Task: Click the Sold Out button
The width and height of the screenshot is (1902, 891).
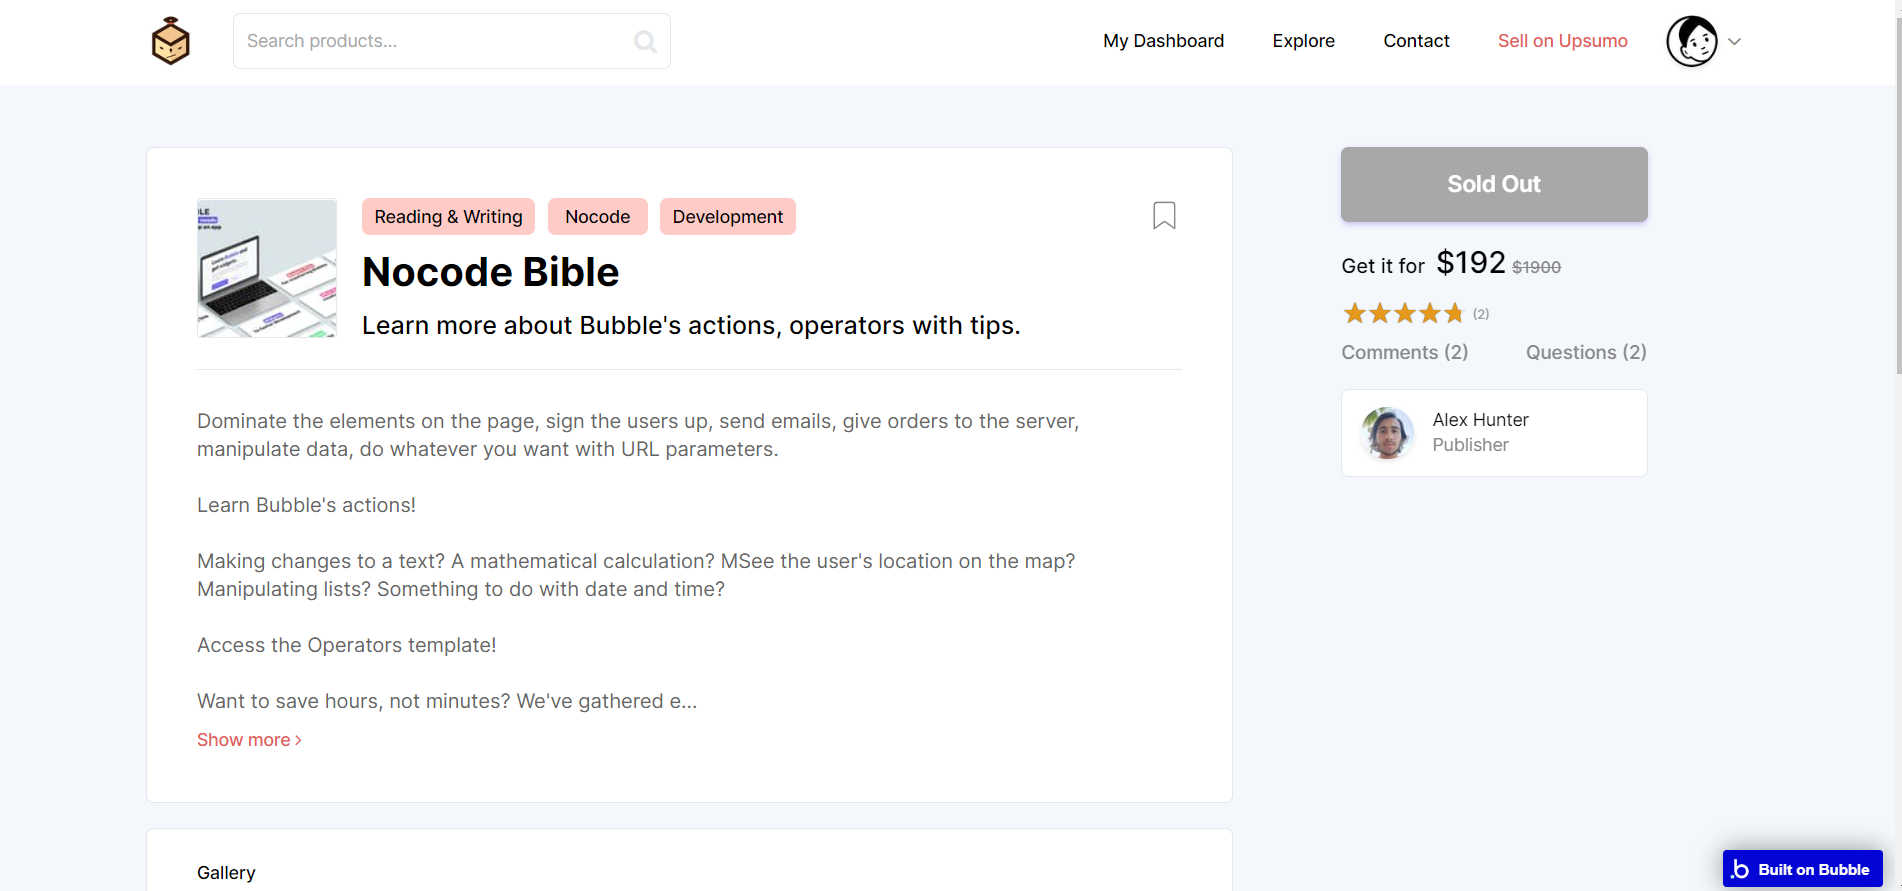Action: point(1494,184)
